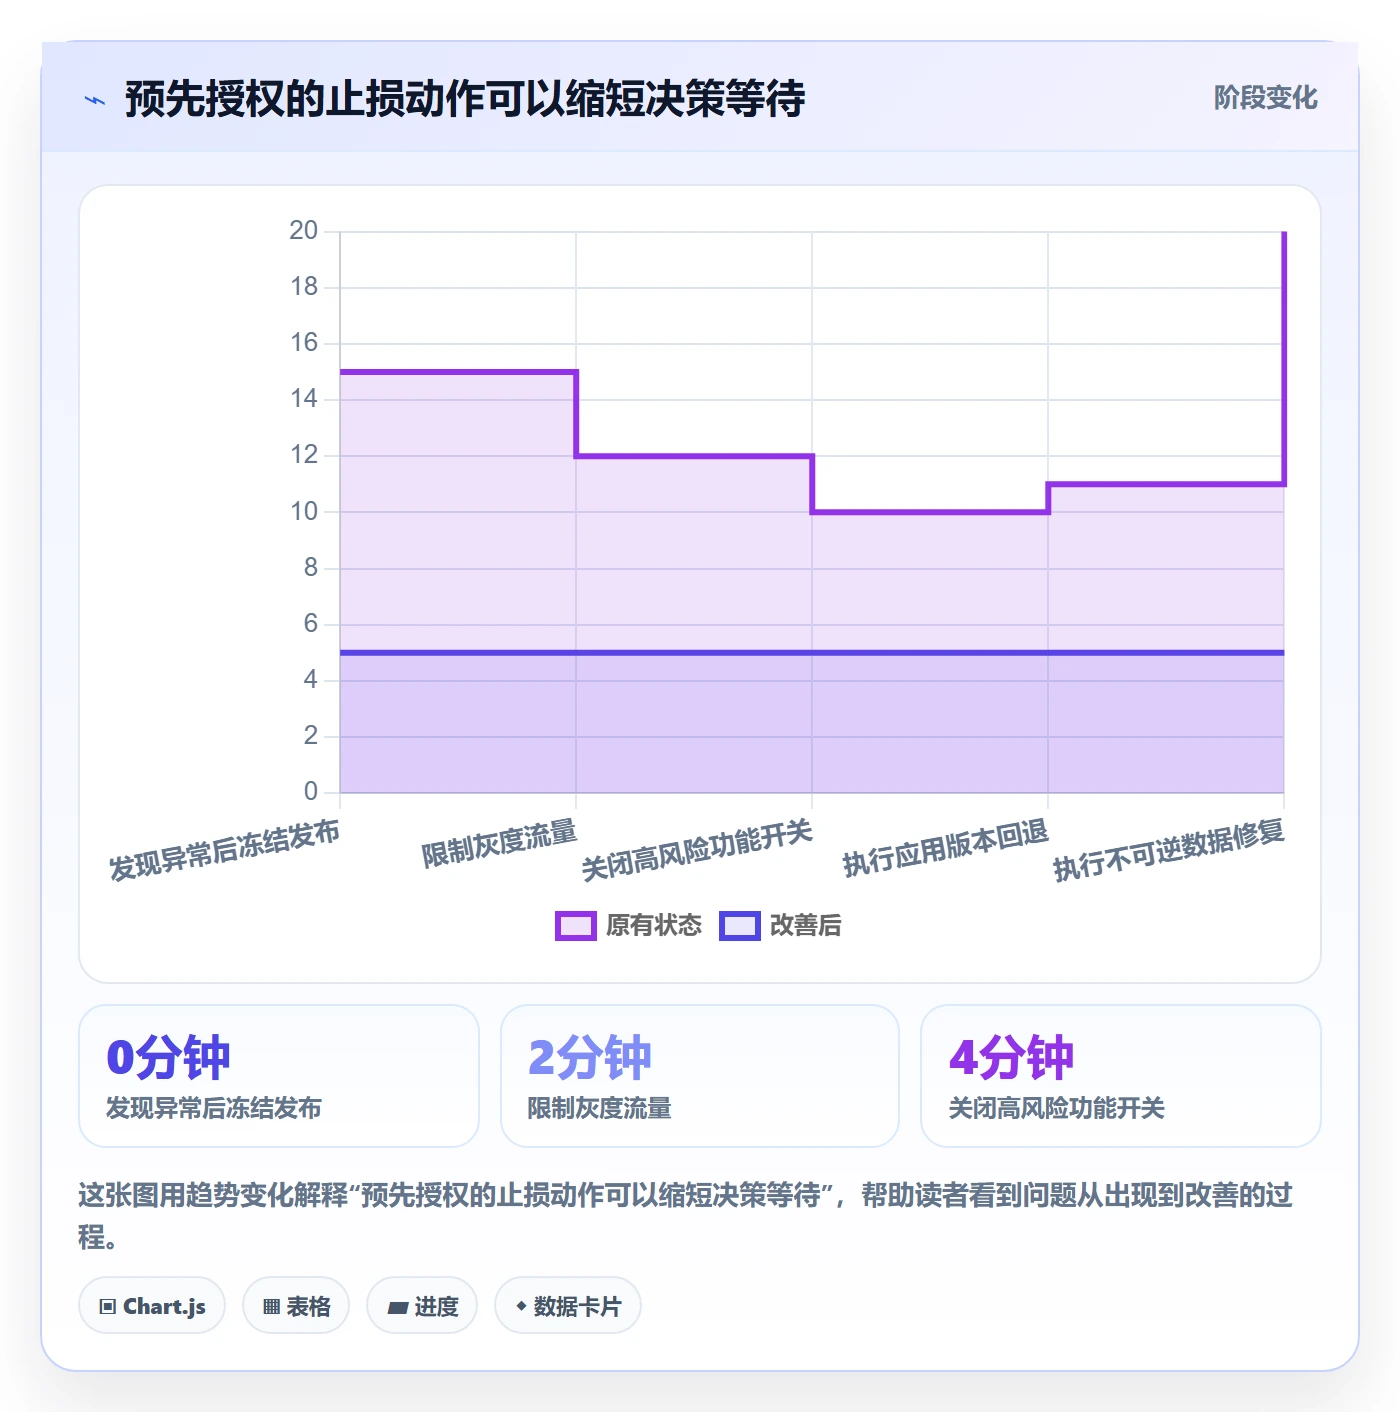This screenshot has height=1412, width=1400.
Task: Click 关闭高风险功能开关 caption in the third card
Action: (1057, 1108)
